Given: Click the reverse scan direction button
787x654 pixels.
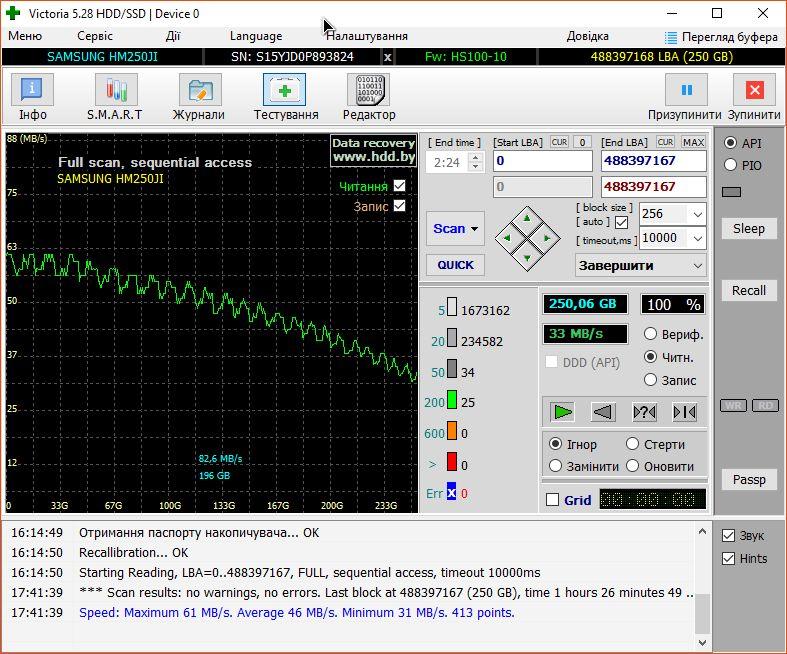Looking at the screenshot, I should tap(603, 412).
